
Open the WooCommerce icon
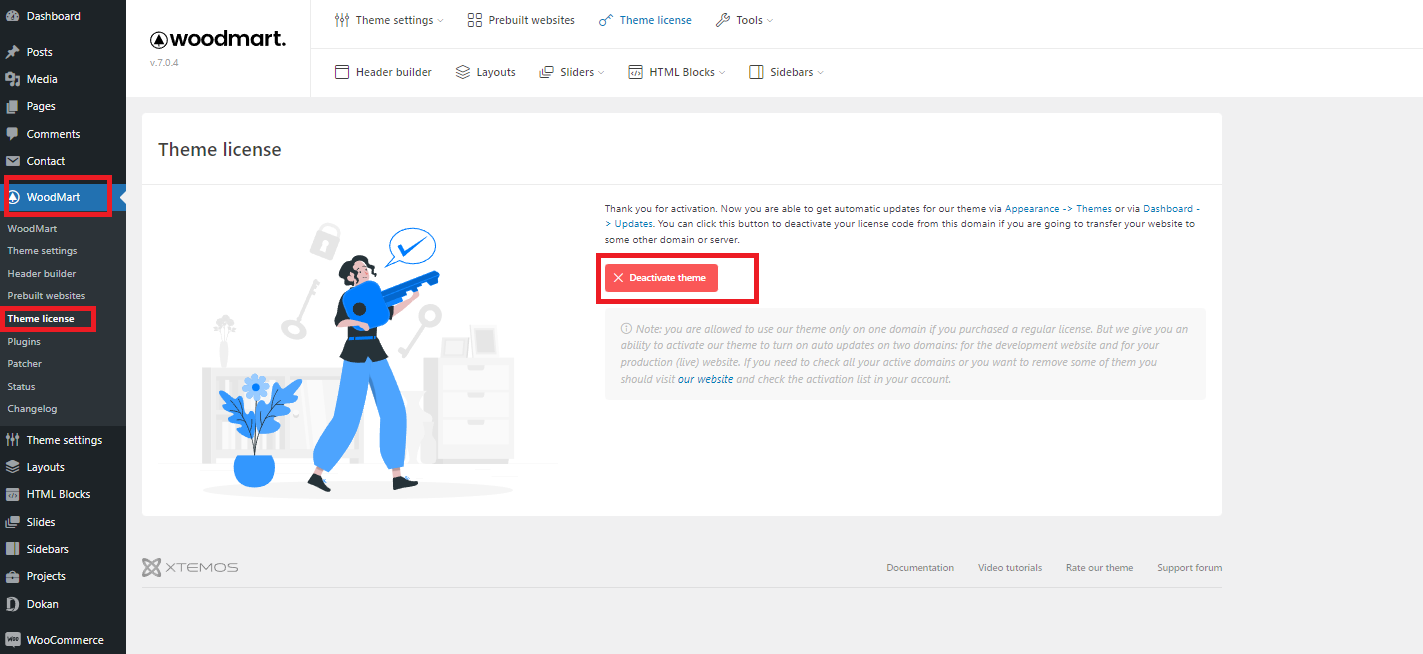point(12,640)
